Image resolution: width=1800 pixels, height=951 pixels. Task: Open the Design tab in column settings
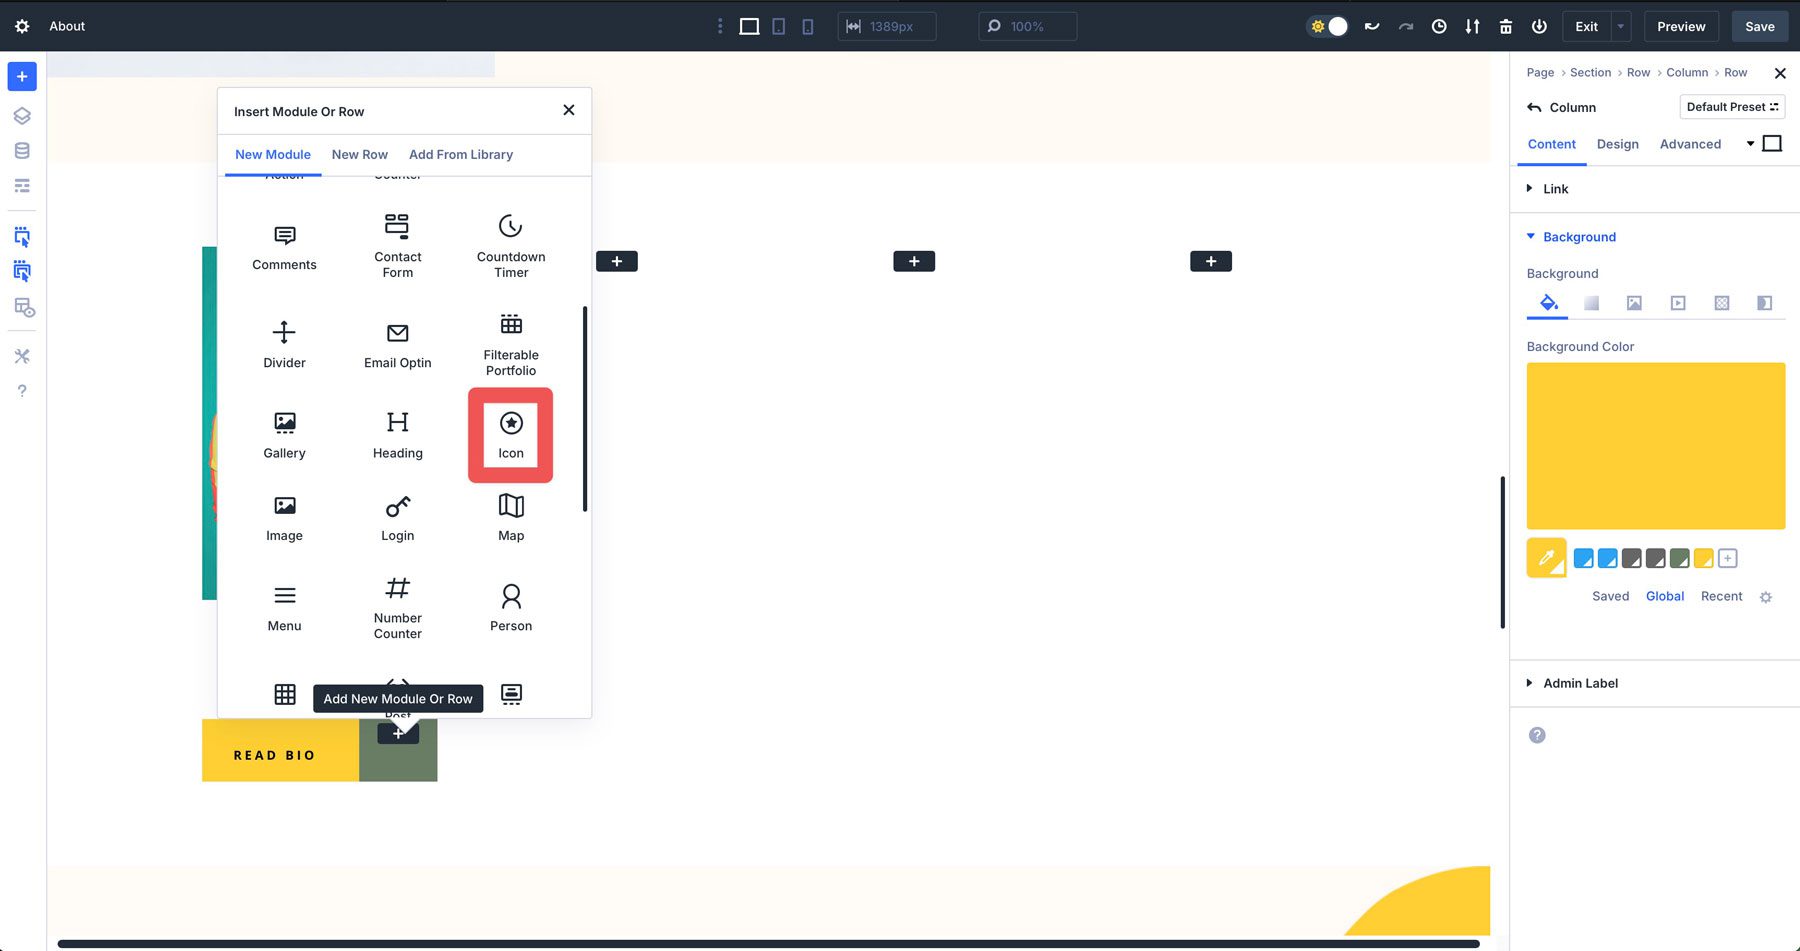[1617, 144]
